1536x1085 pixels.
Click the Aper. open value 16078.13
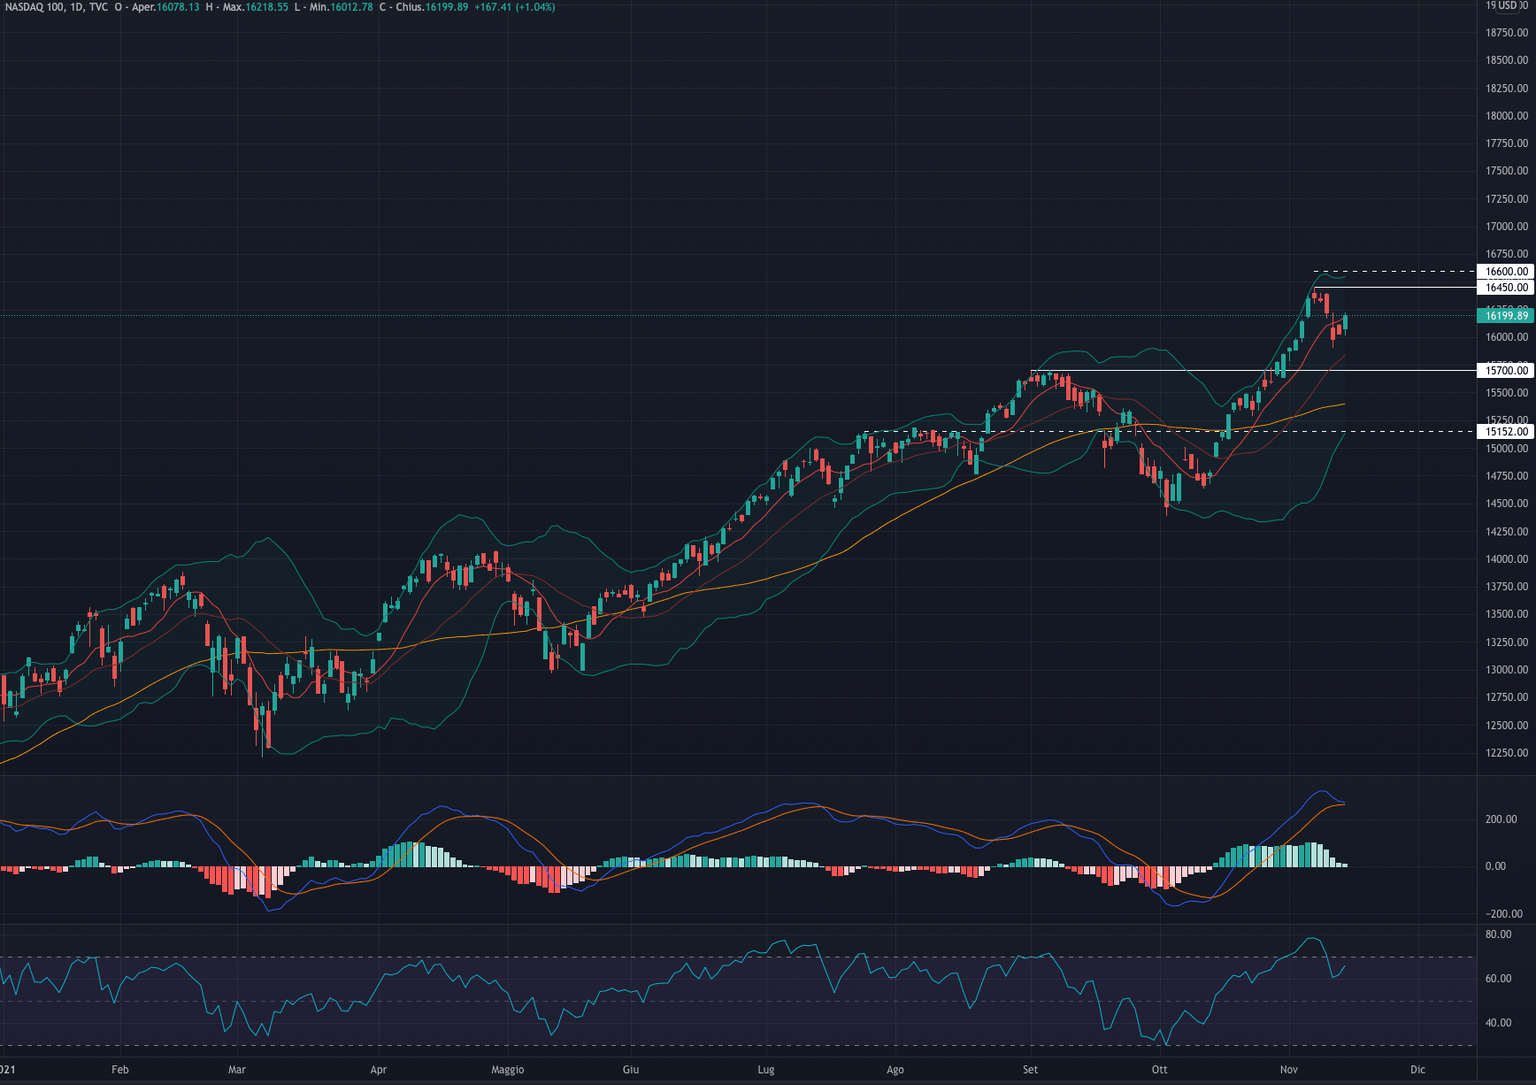click(178, 7)
